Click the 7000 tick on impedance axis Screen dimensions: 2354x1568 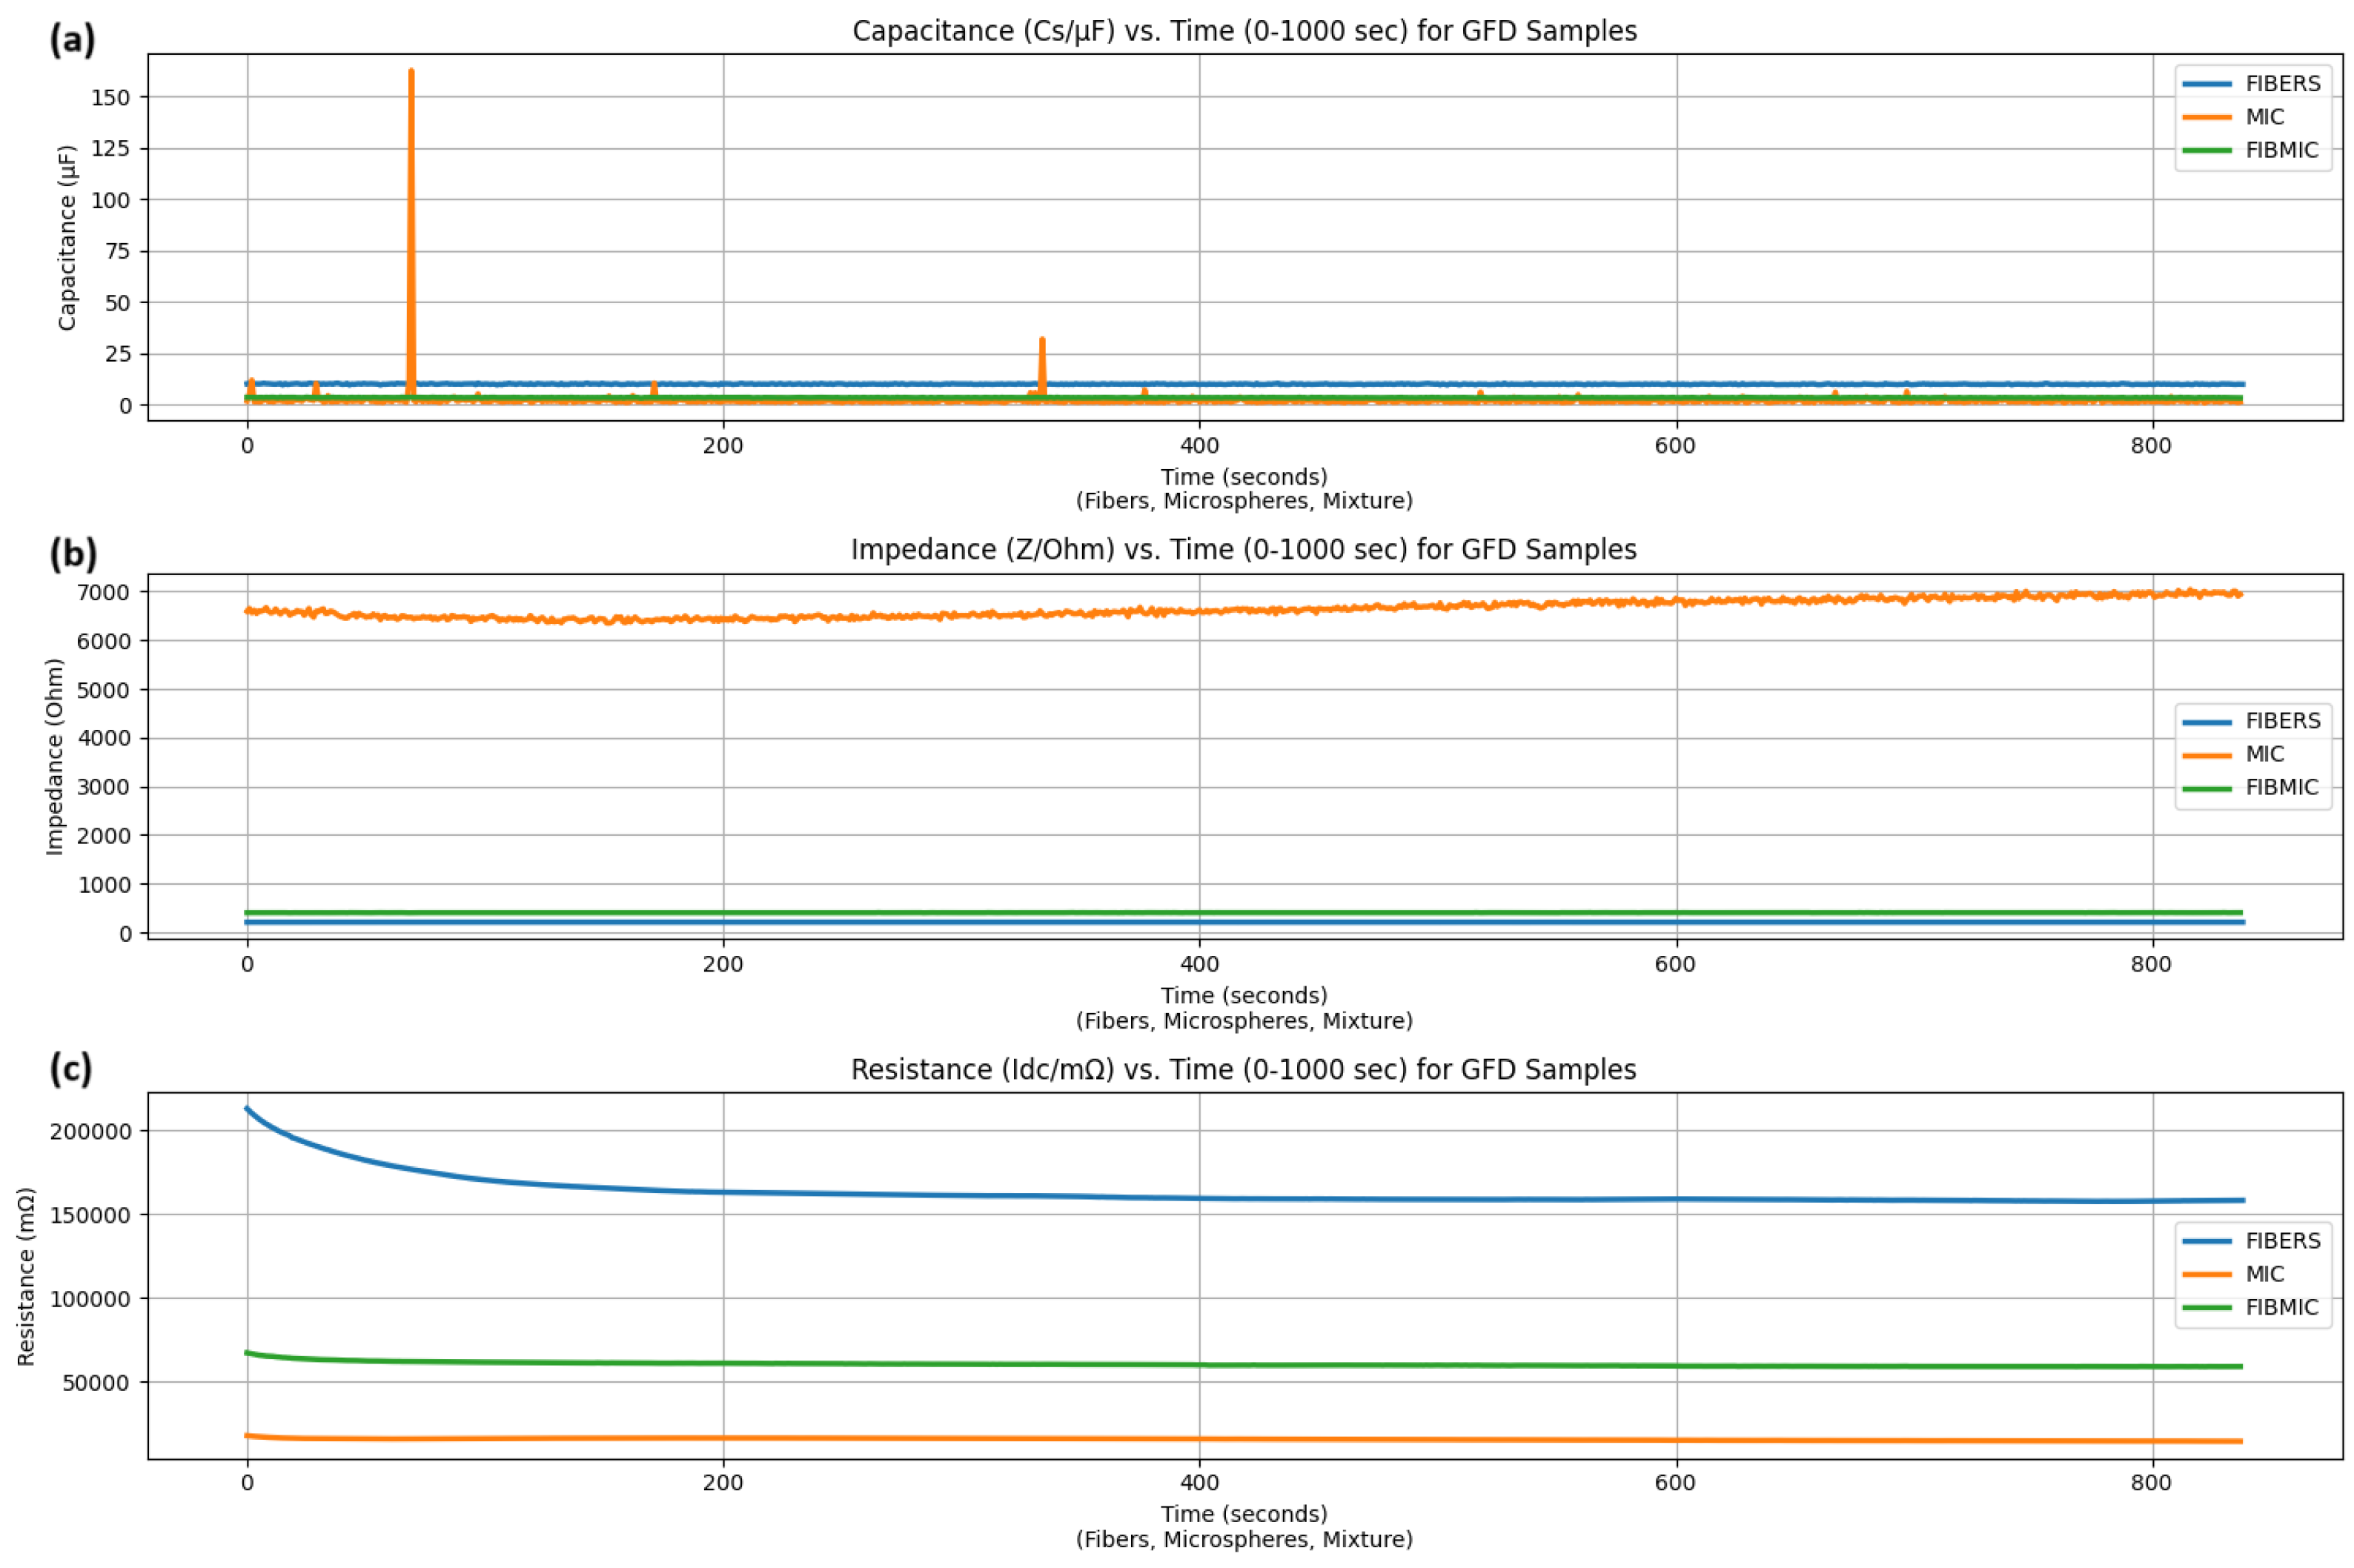point(103,592)
